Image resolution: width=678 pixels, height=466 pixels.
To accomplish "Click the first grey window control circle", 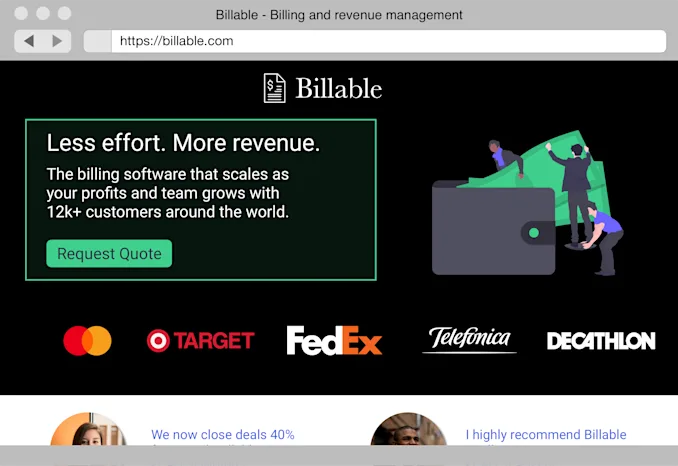I will [x=21, y=13].
